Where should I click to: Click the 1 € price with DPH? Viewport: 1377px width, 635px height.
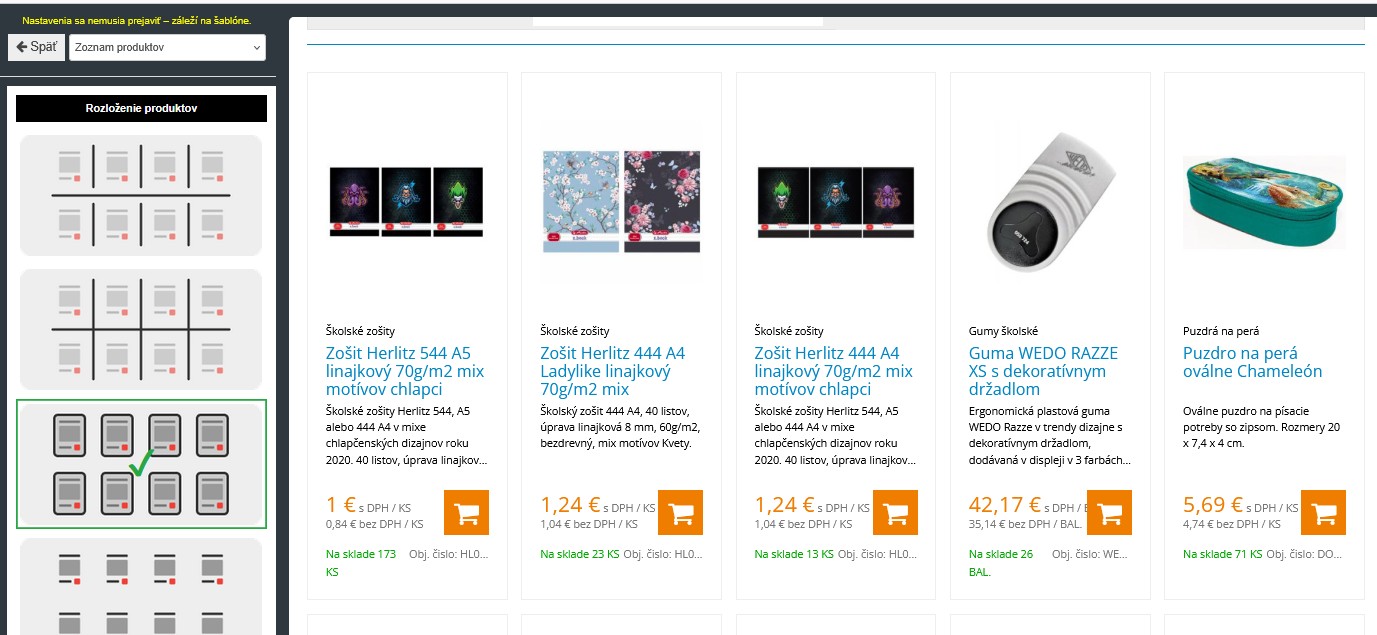(x=341, y=505)
